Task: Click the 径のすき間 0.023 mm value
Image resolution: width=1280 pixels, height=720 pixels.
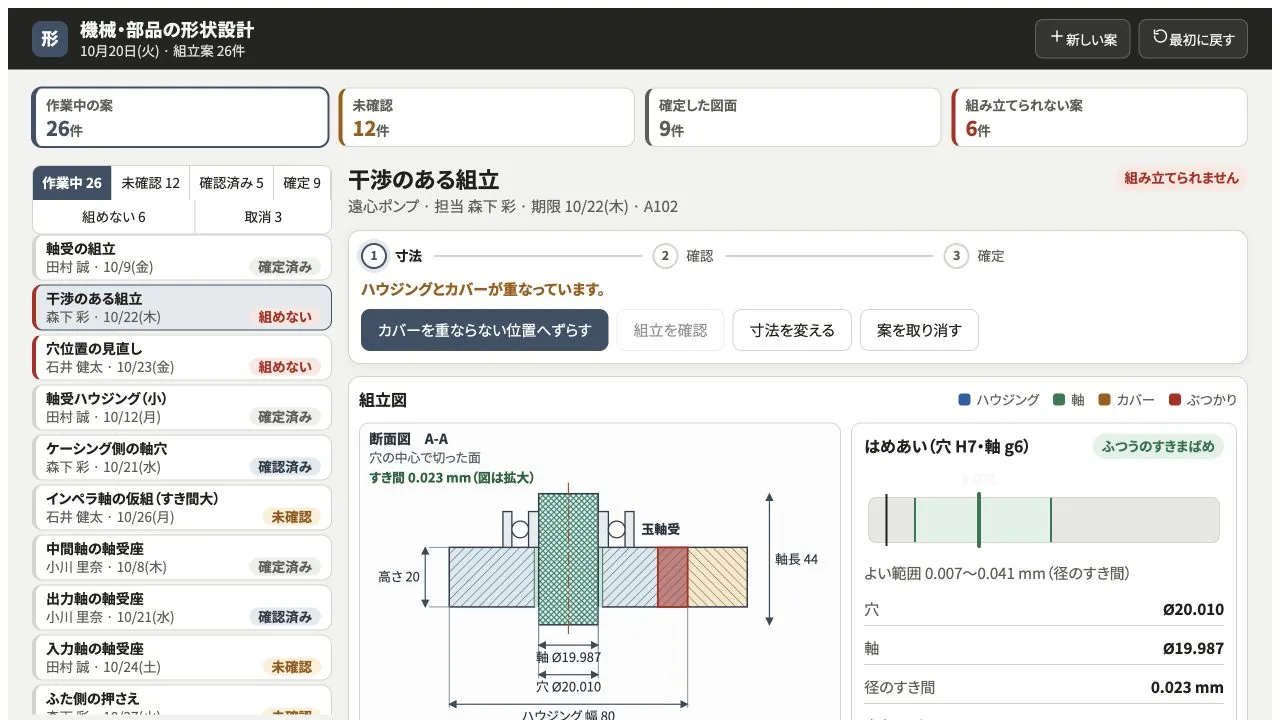Action: tap(1187, 687)
